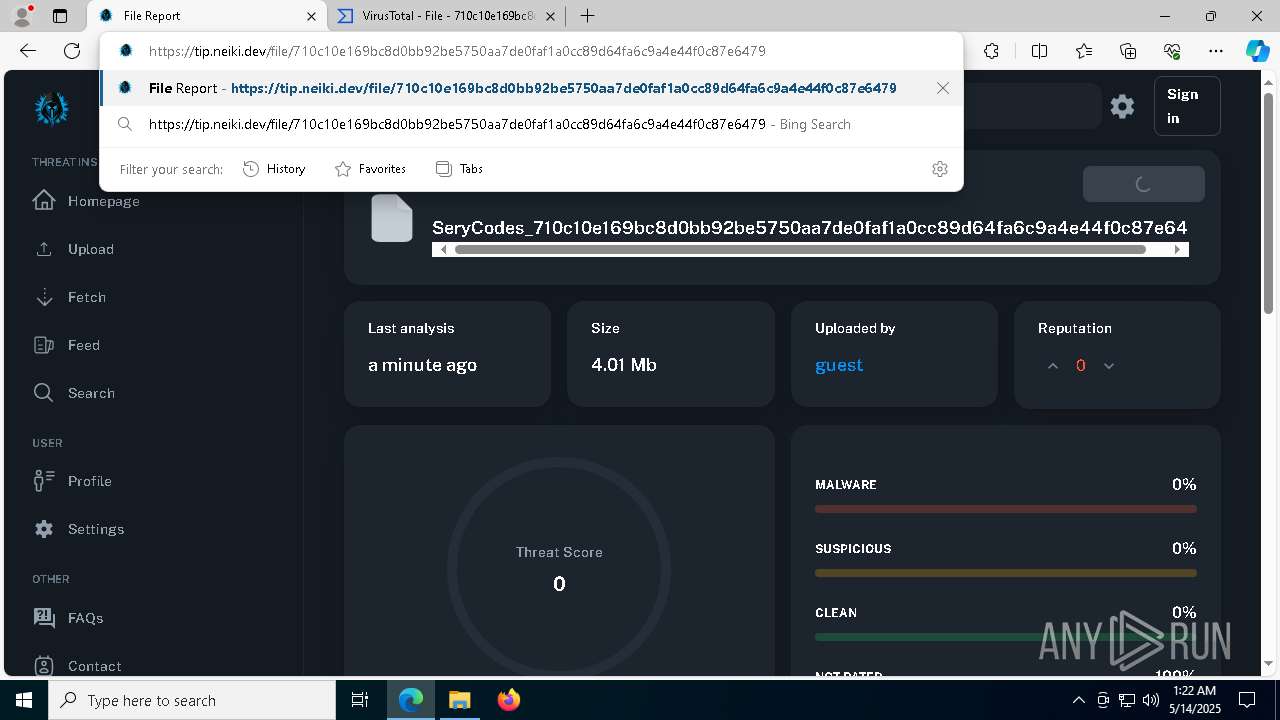This screenshot has height=720, width=1280.
Task: Close the File Report tab
Action: tap(312, 16)
